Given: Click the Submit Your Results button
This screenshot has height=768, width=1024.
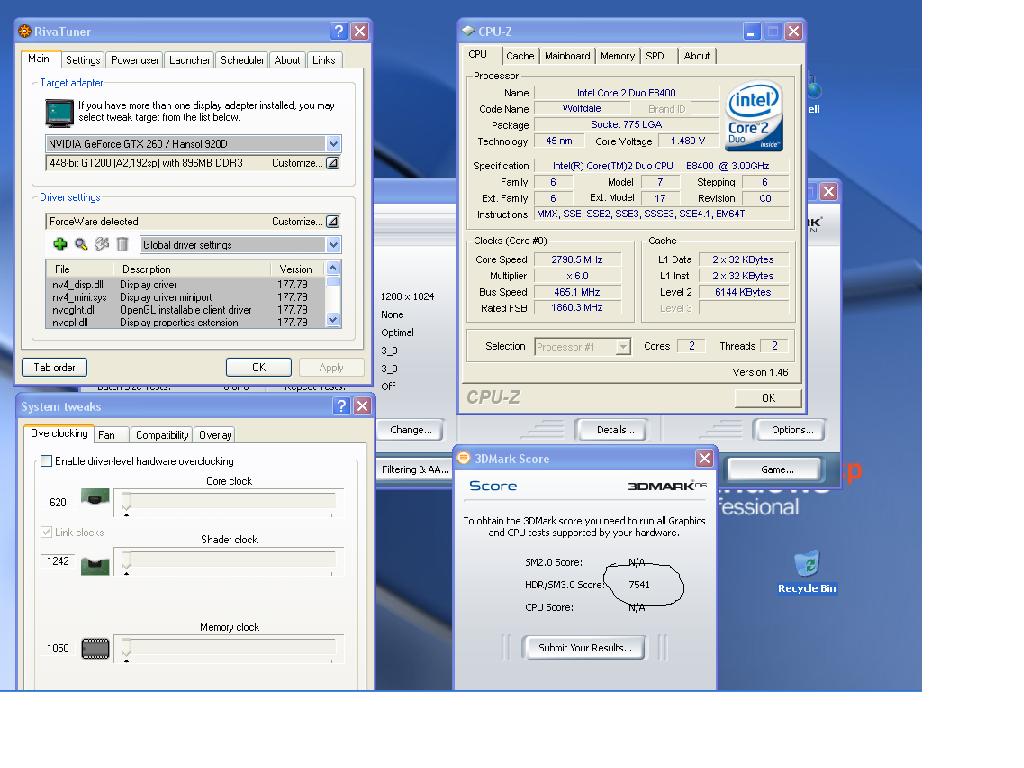Looking at the screenshot, I should point(584,648).
